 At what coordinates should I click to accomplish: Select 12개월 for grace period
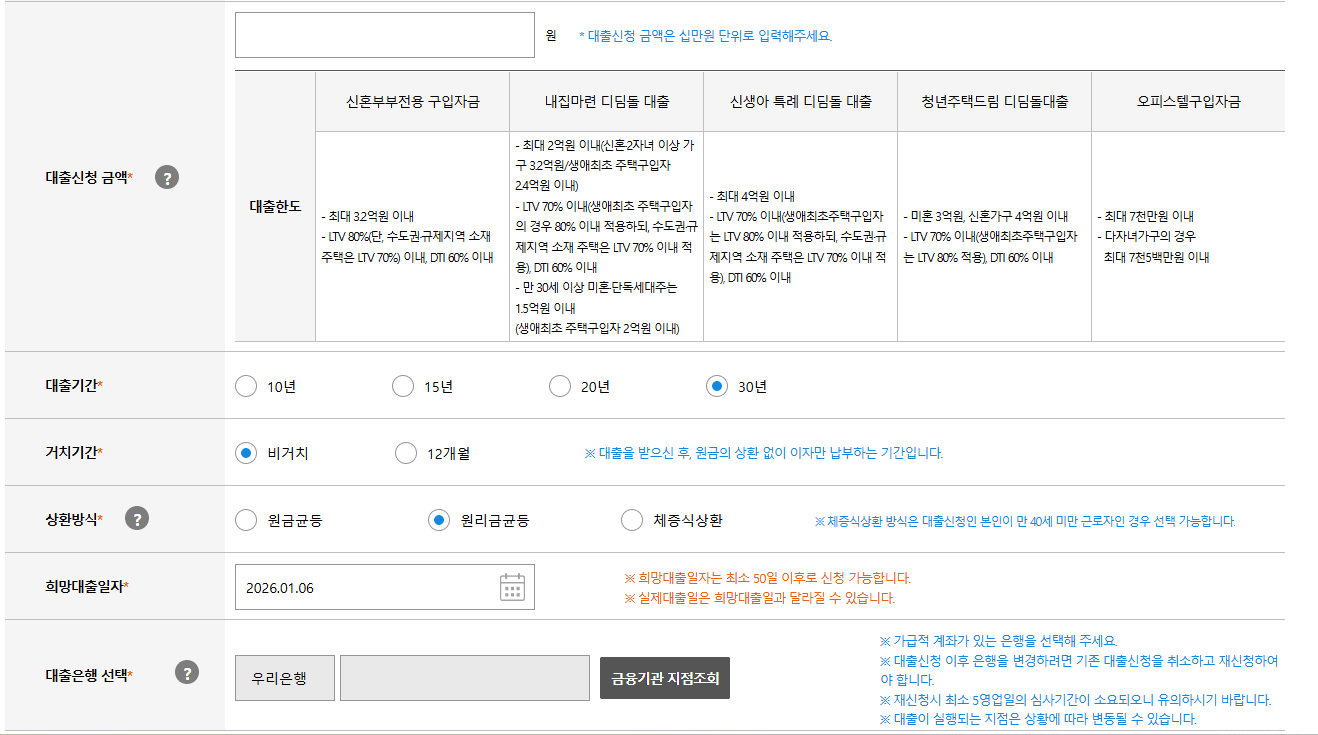click(x=406, y=452)
